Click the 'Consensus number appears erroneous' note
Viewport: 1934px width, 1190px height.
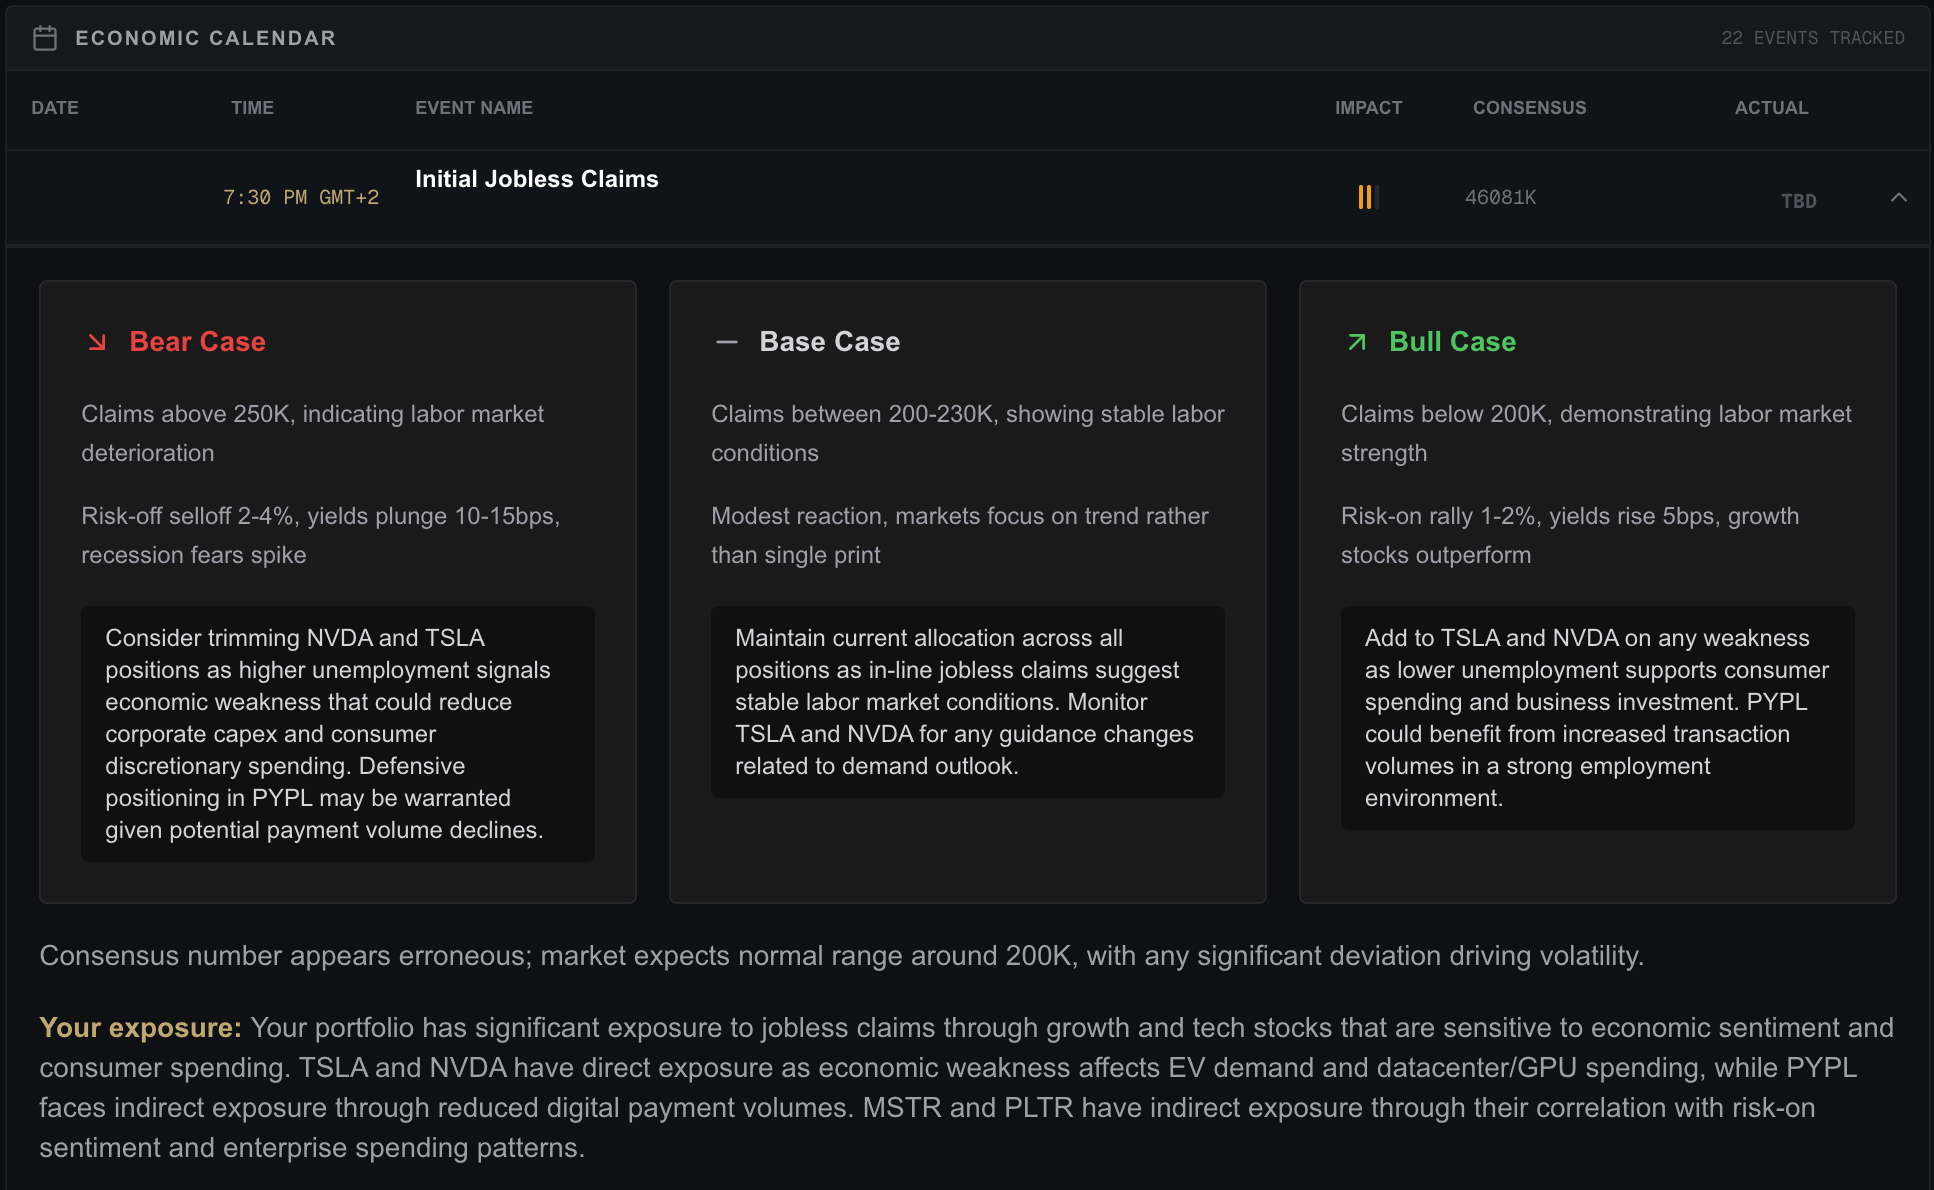point(842,956)
